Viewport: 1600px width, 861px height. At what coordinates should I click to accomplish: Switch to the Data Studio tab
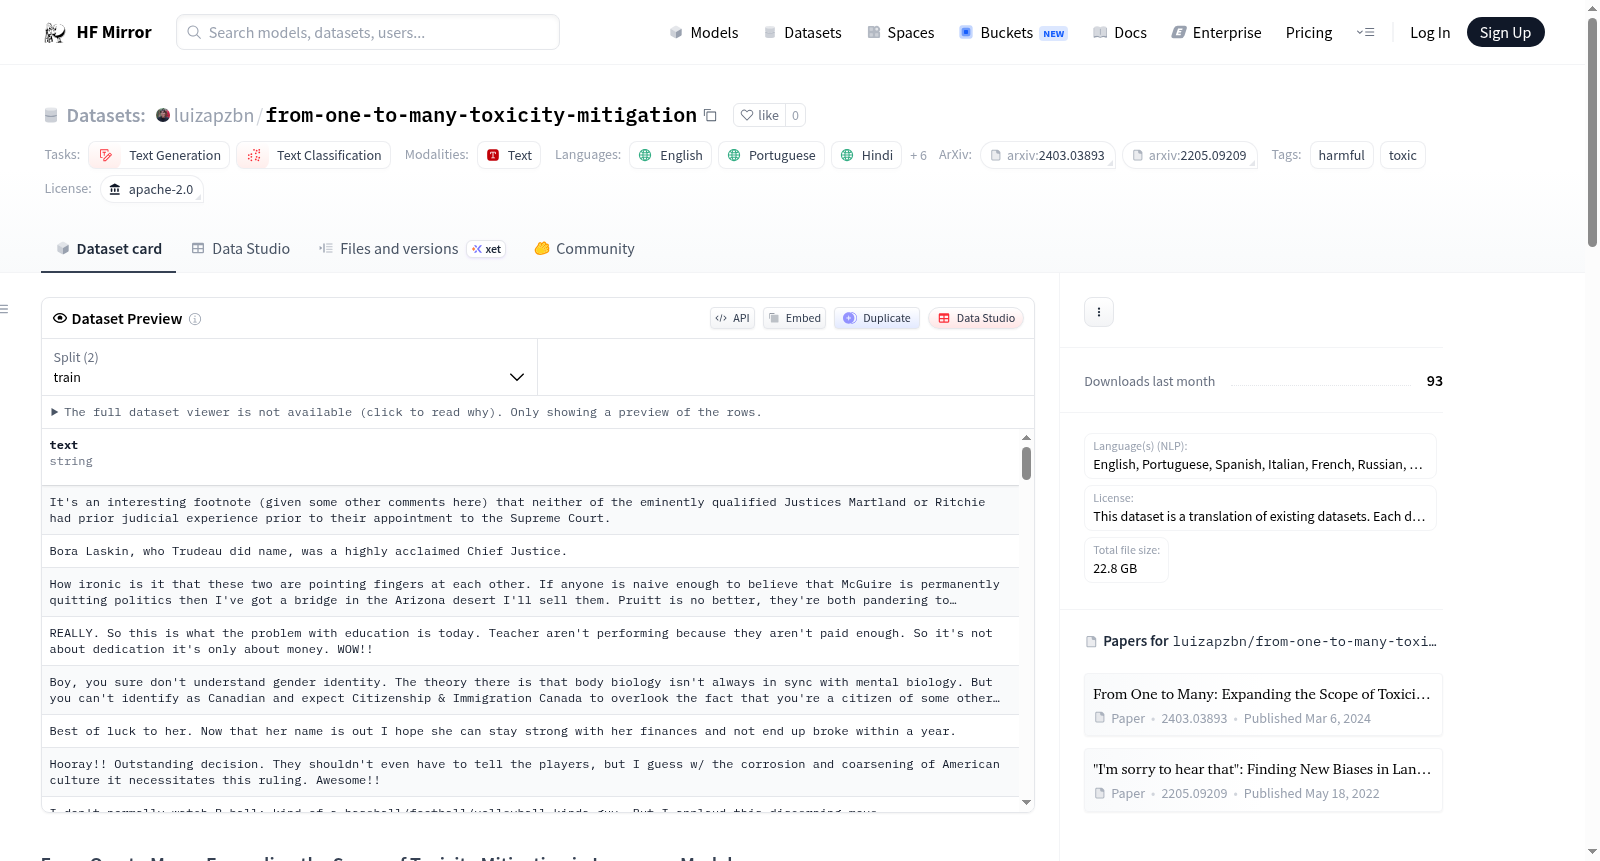(x=241, y=249)
